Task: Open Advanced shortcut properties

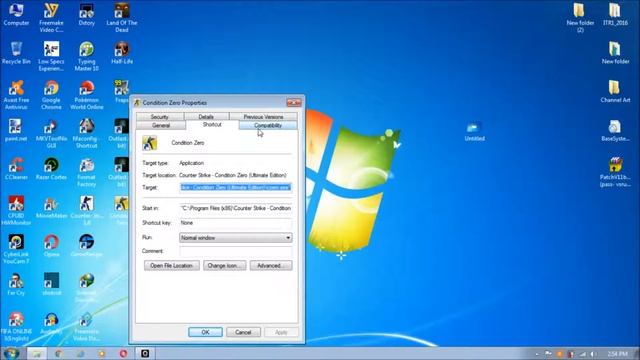Action: pyautogui.click(x=271, y=265)
